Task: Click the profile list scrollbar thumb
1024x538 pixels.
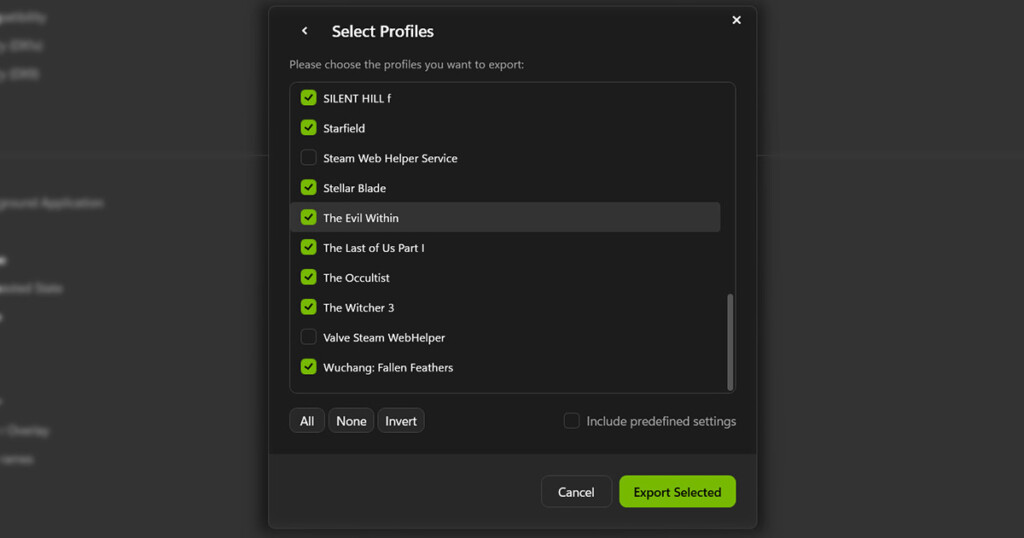Action: click(x=730, y=341)
